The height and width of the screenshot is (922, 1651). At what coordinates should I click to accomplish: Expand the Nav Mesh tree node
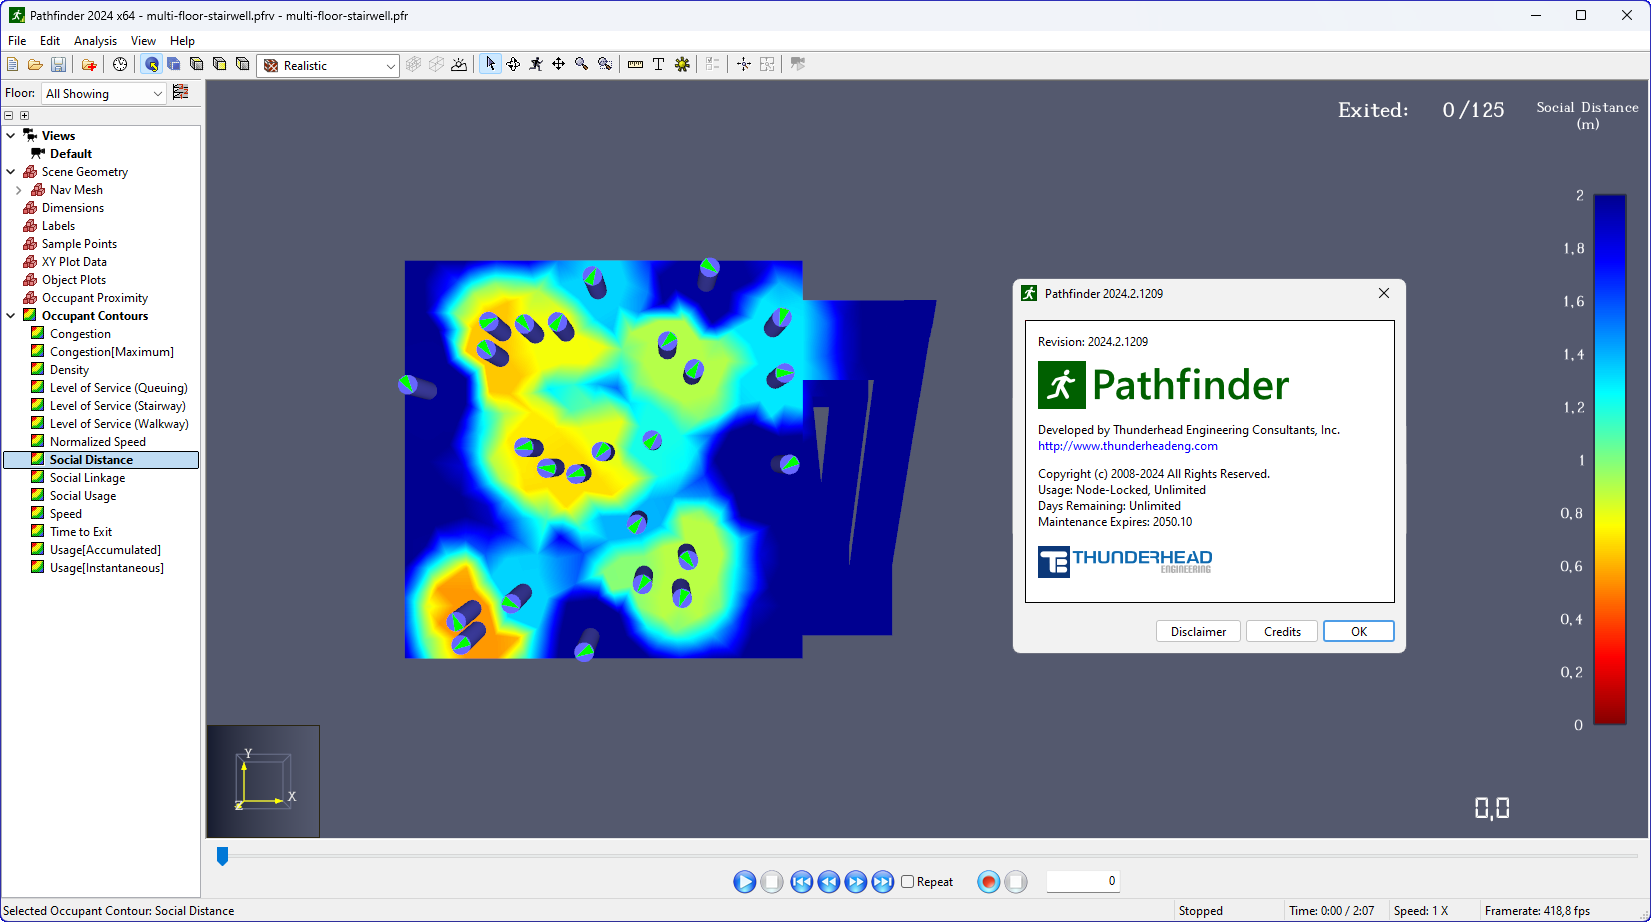[18, 189]
